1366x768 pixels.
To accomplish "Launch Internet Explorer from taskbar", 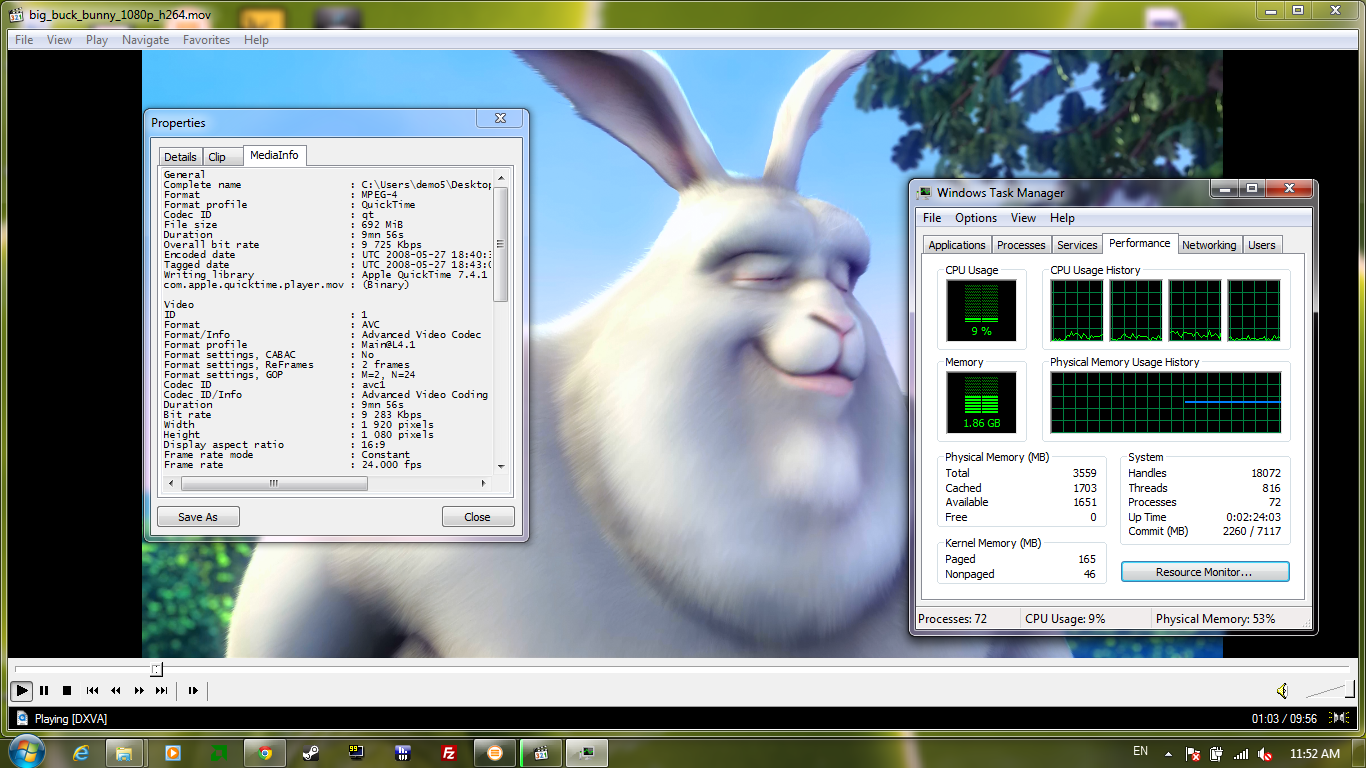I will point(80,753).
